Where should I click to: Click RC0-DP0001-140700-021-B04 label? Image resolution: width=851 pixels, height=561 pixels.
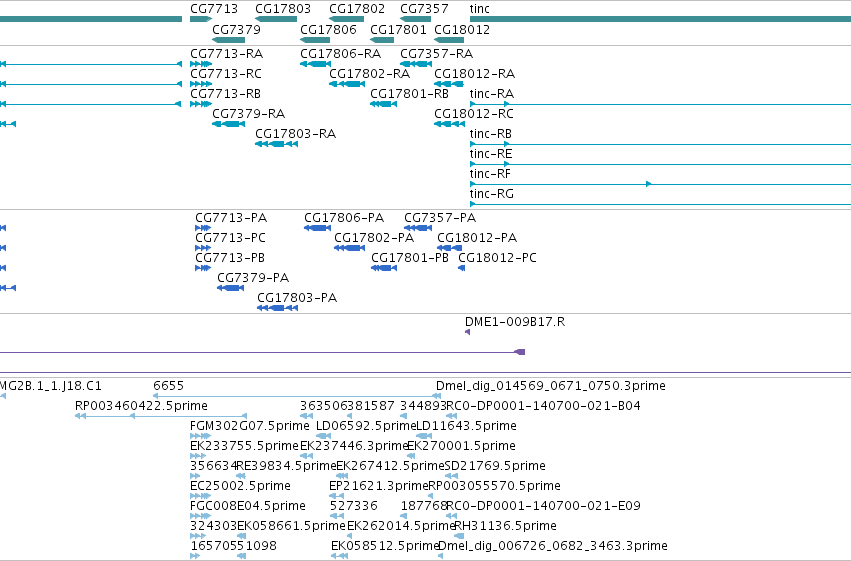(x=543, y=406)
